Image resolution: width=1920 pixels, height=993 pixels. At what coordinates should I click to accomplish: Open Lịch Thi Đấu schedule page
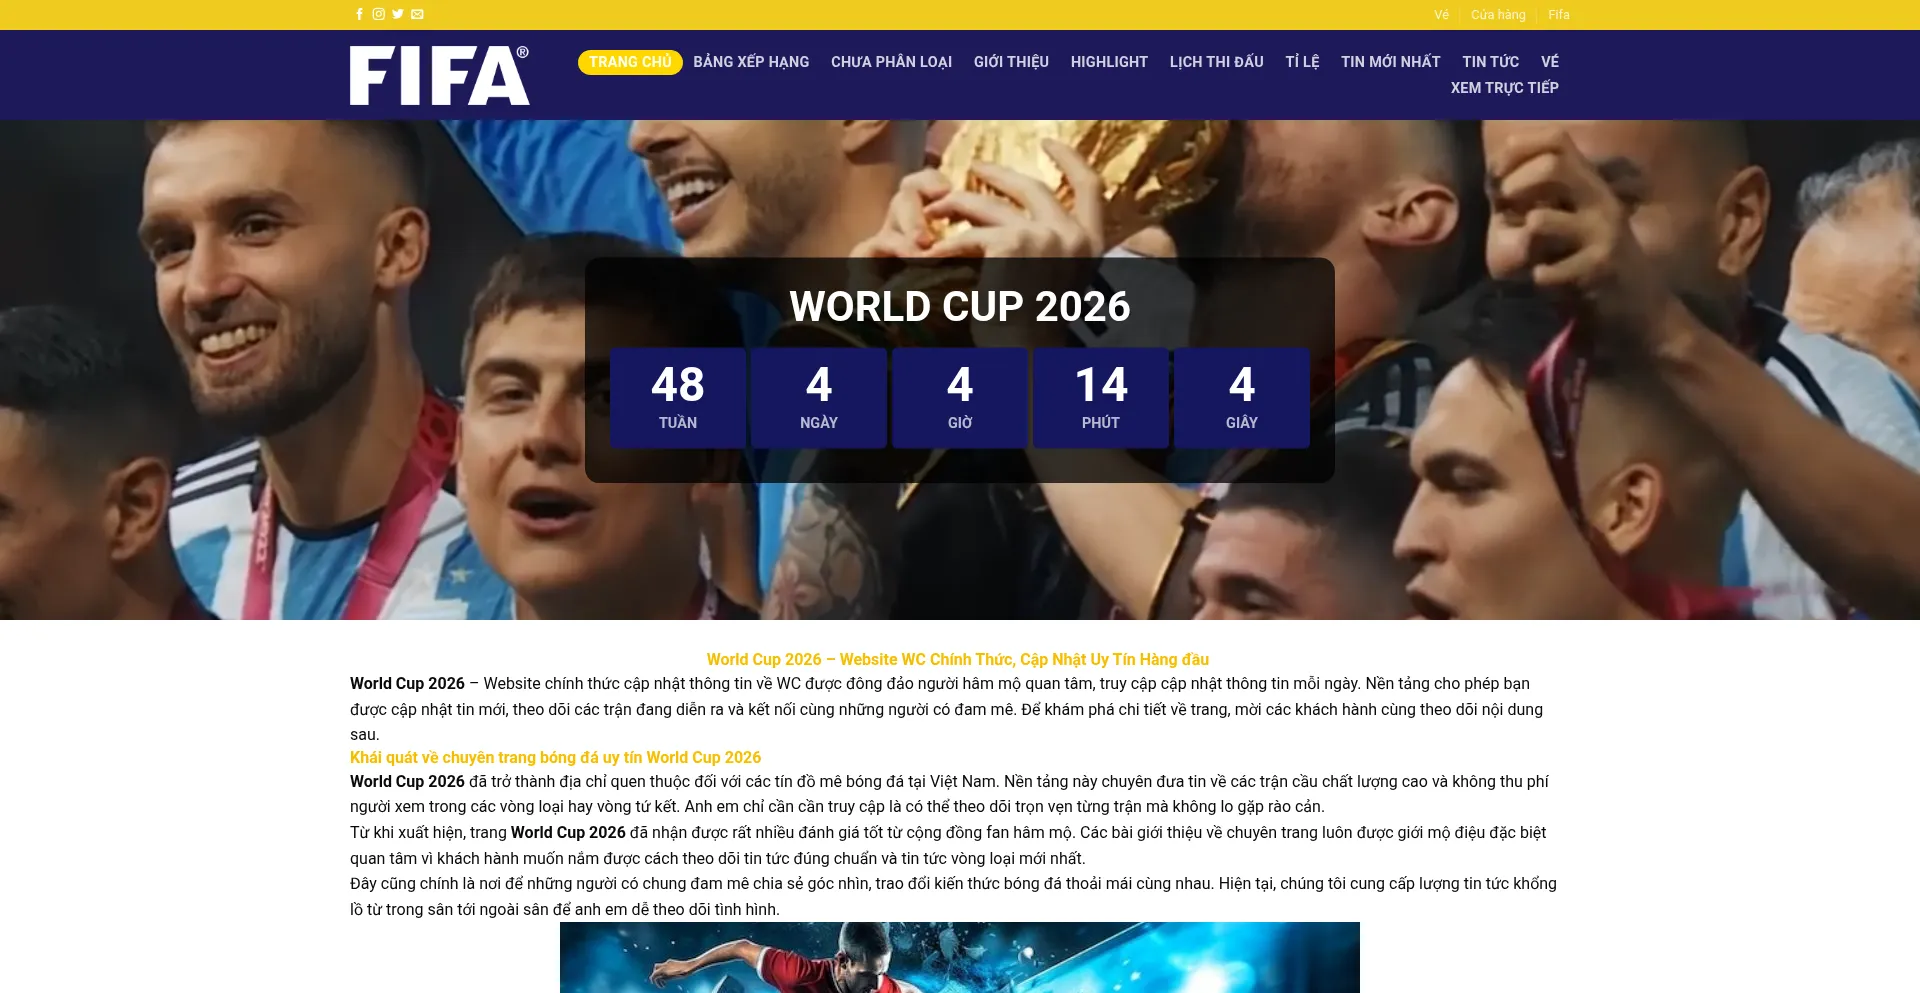click(x=1217, y=62)
